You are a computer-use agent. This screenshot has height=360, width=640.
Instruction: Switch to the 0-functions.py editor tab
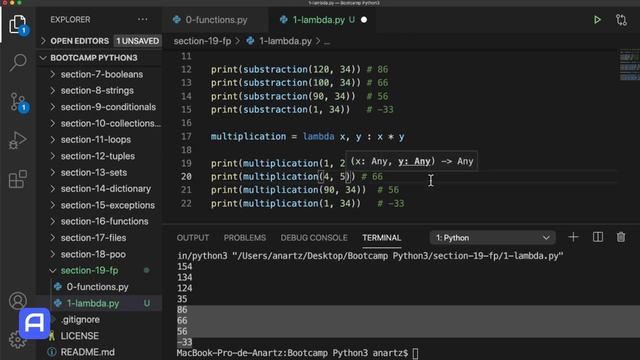216,20
